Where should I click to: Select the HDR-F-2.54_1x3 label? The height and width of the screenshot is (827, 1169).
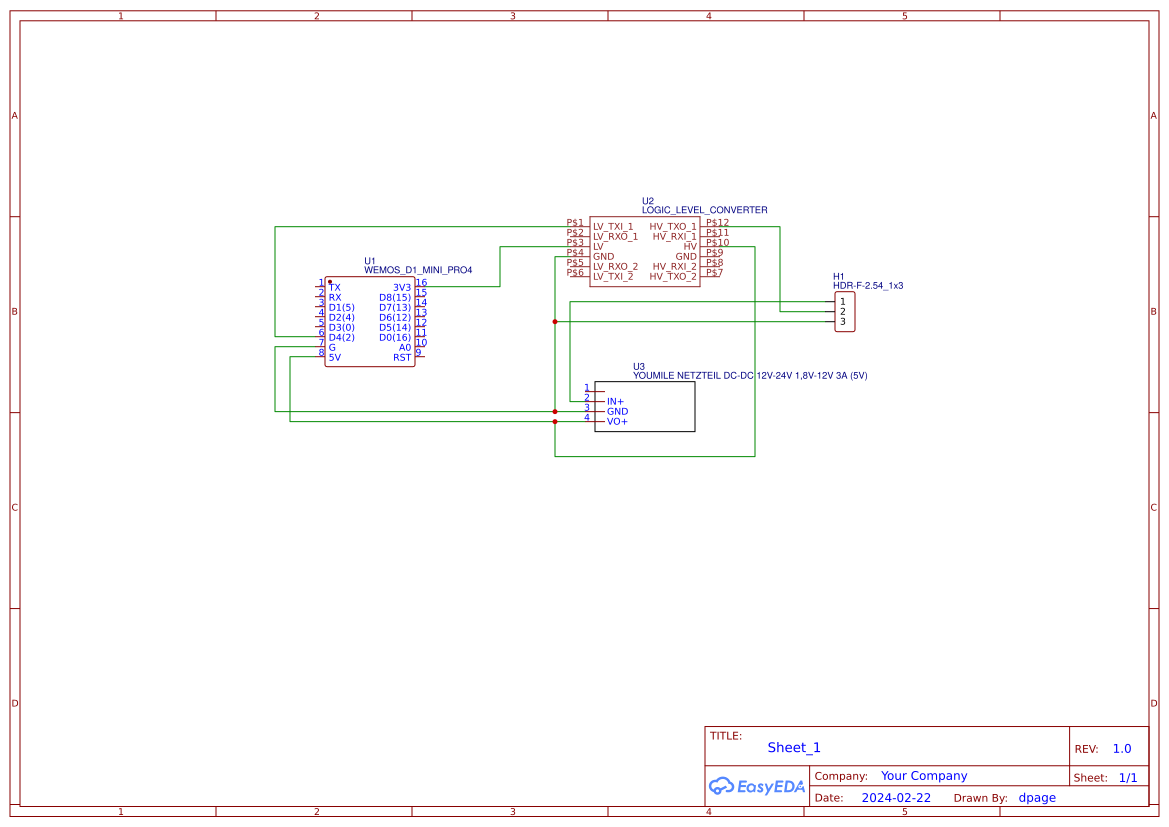click(x=867, y=285)
